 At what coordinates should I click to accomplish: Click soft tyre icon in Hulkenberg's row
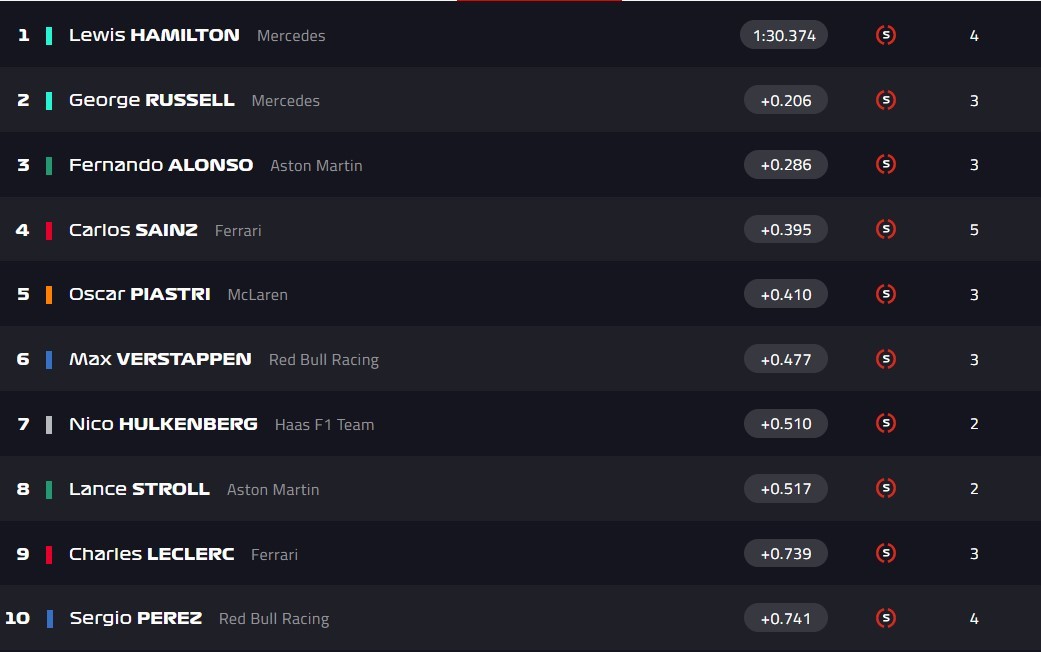click(x=885, y=424)
